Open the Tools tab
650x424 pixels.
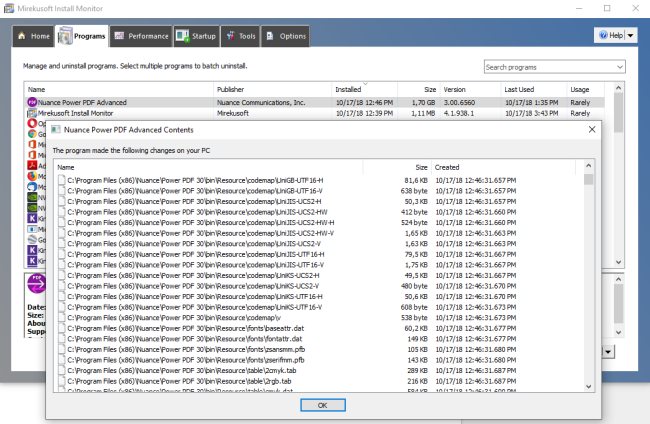(240, 36)
